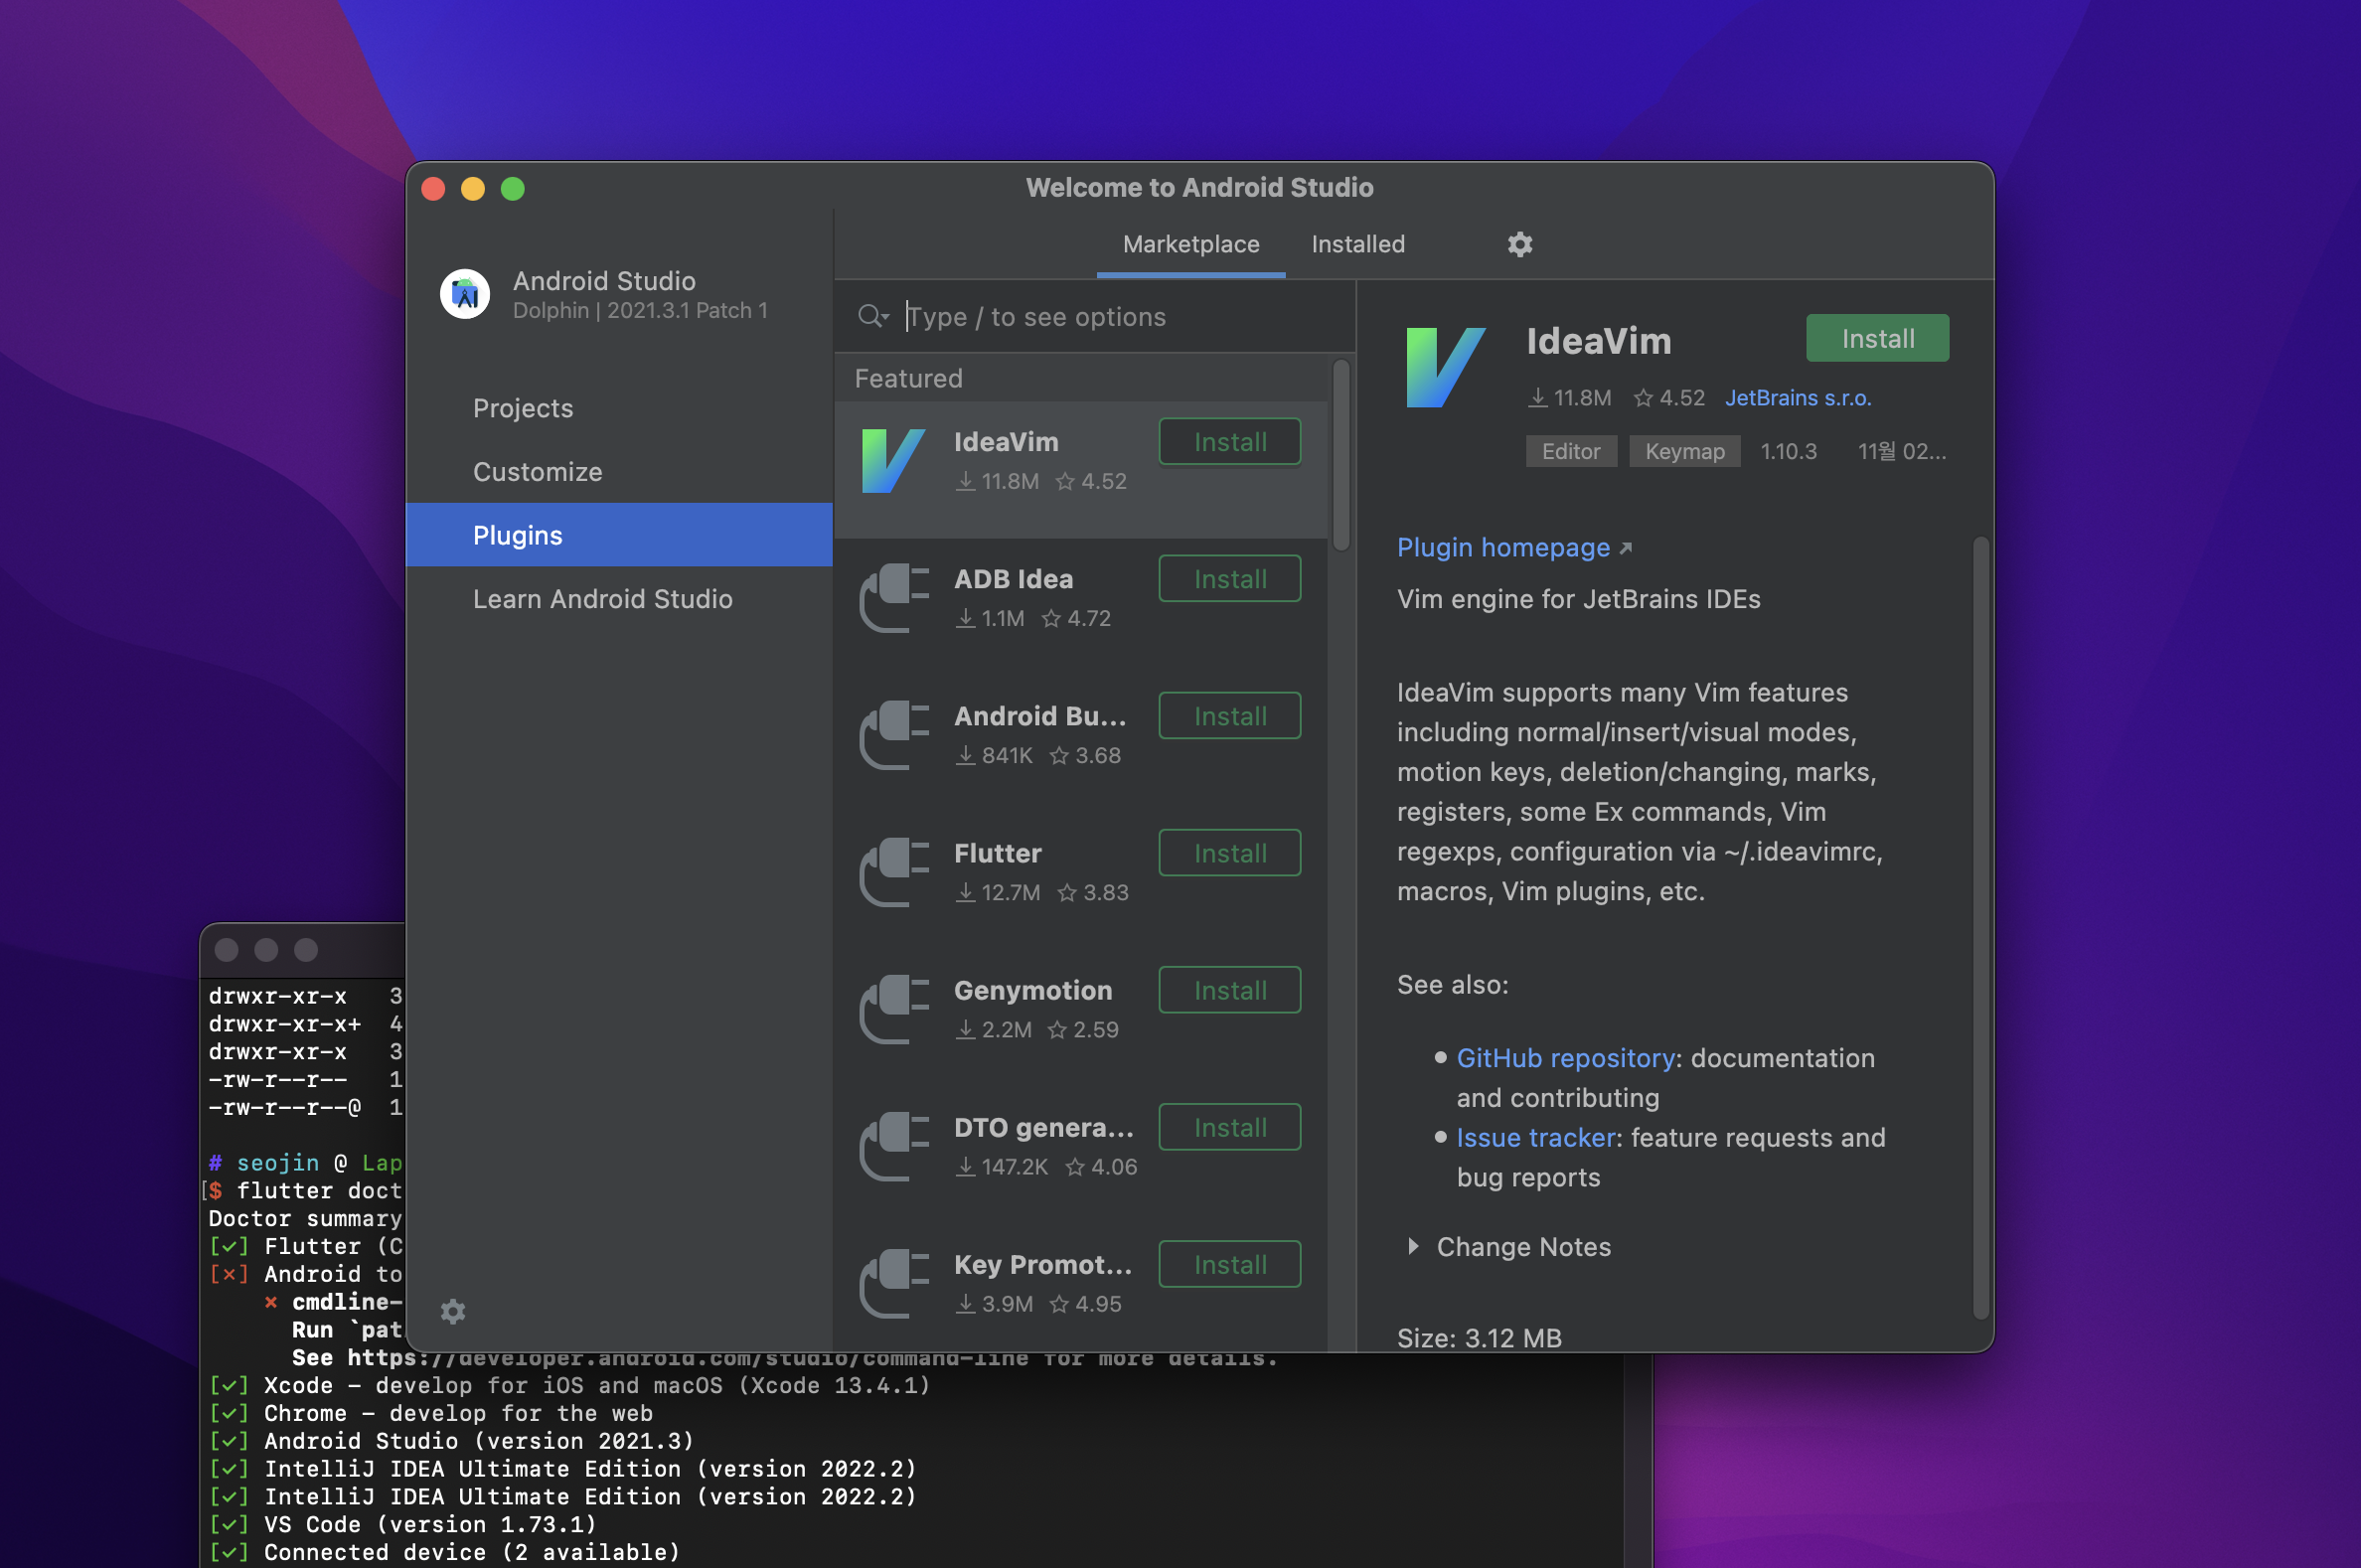
Task: Click the plugin search input field
Action: click(1100, 317)
